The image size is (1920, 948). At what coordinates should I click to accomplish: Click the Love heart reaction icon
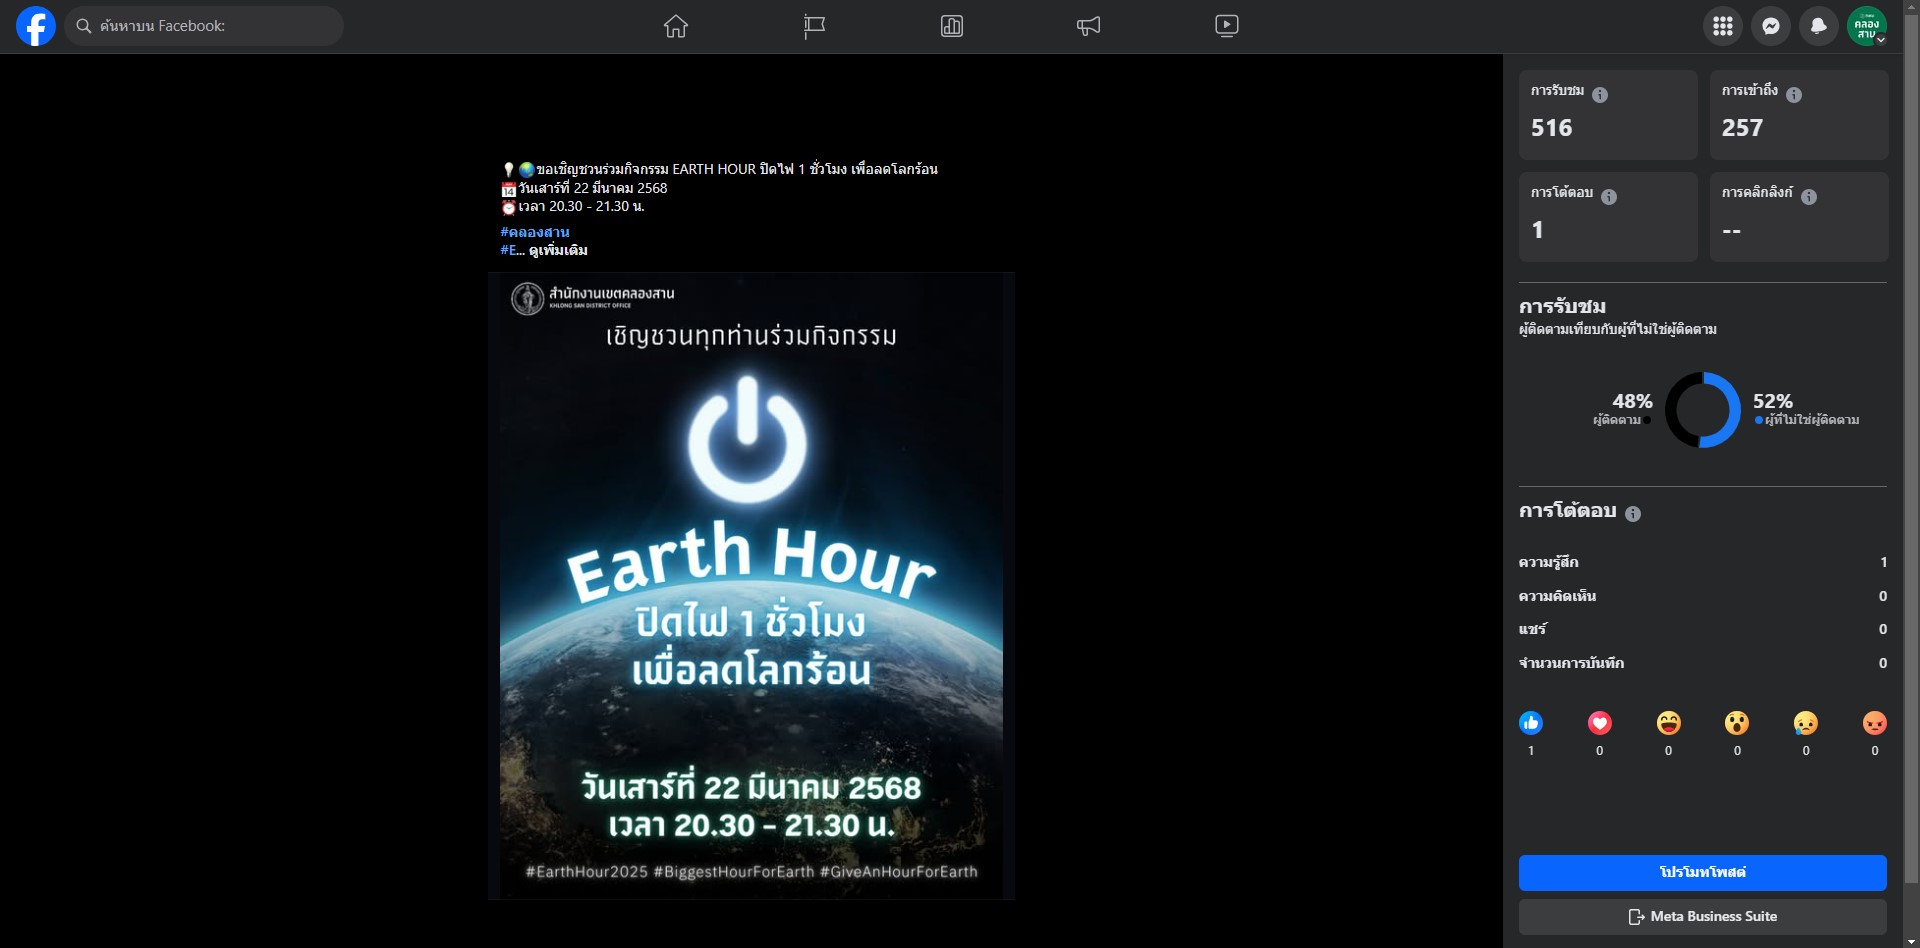[x=1600, y=723]
